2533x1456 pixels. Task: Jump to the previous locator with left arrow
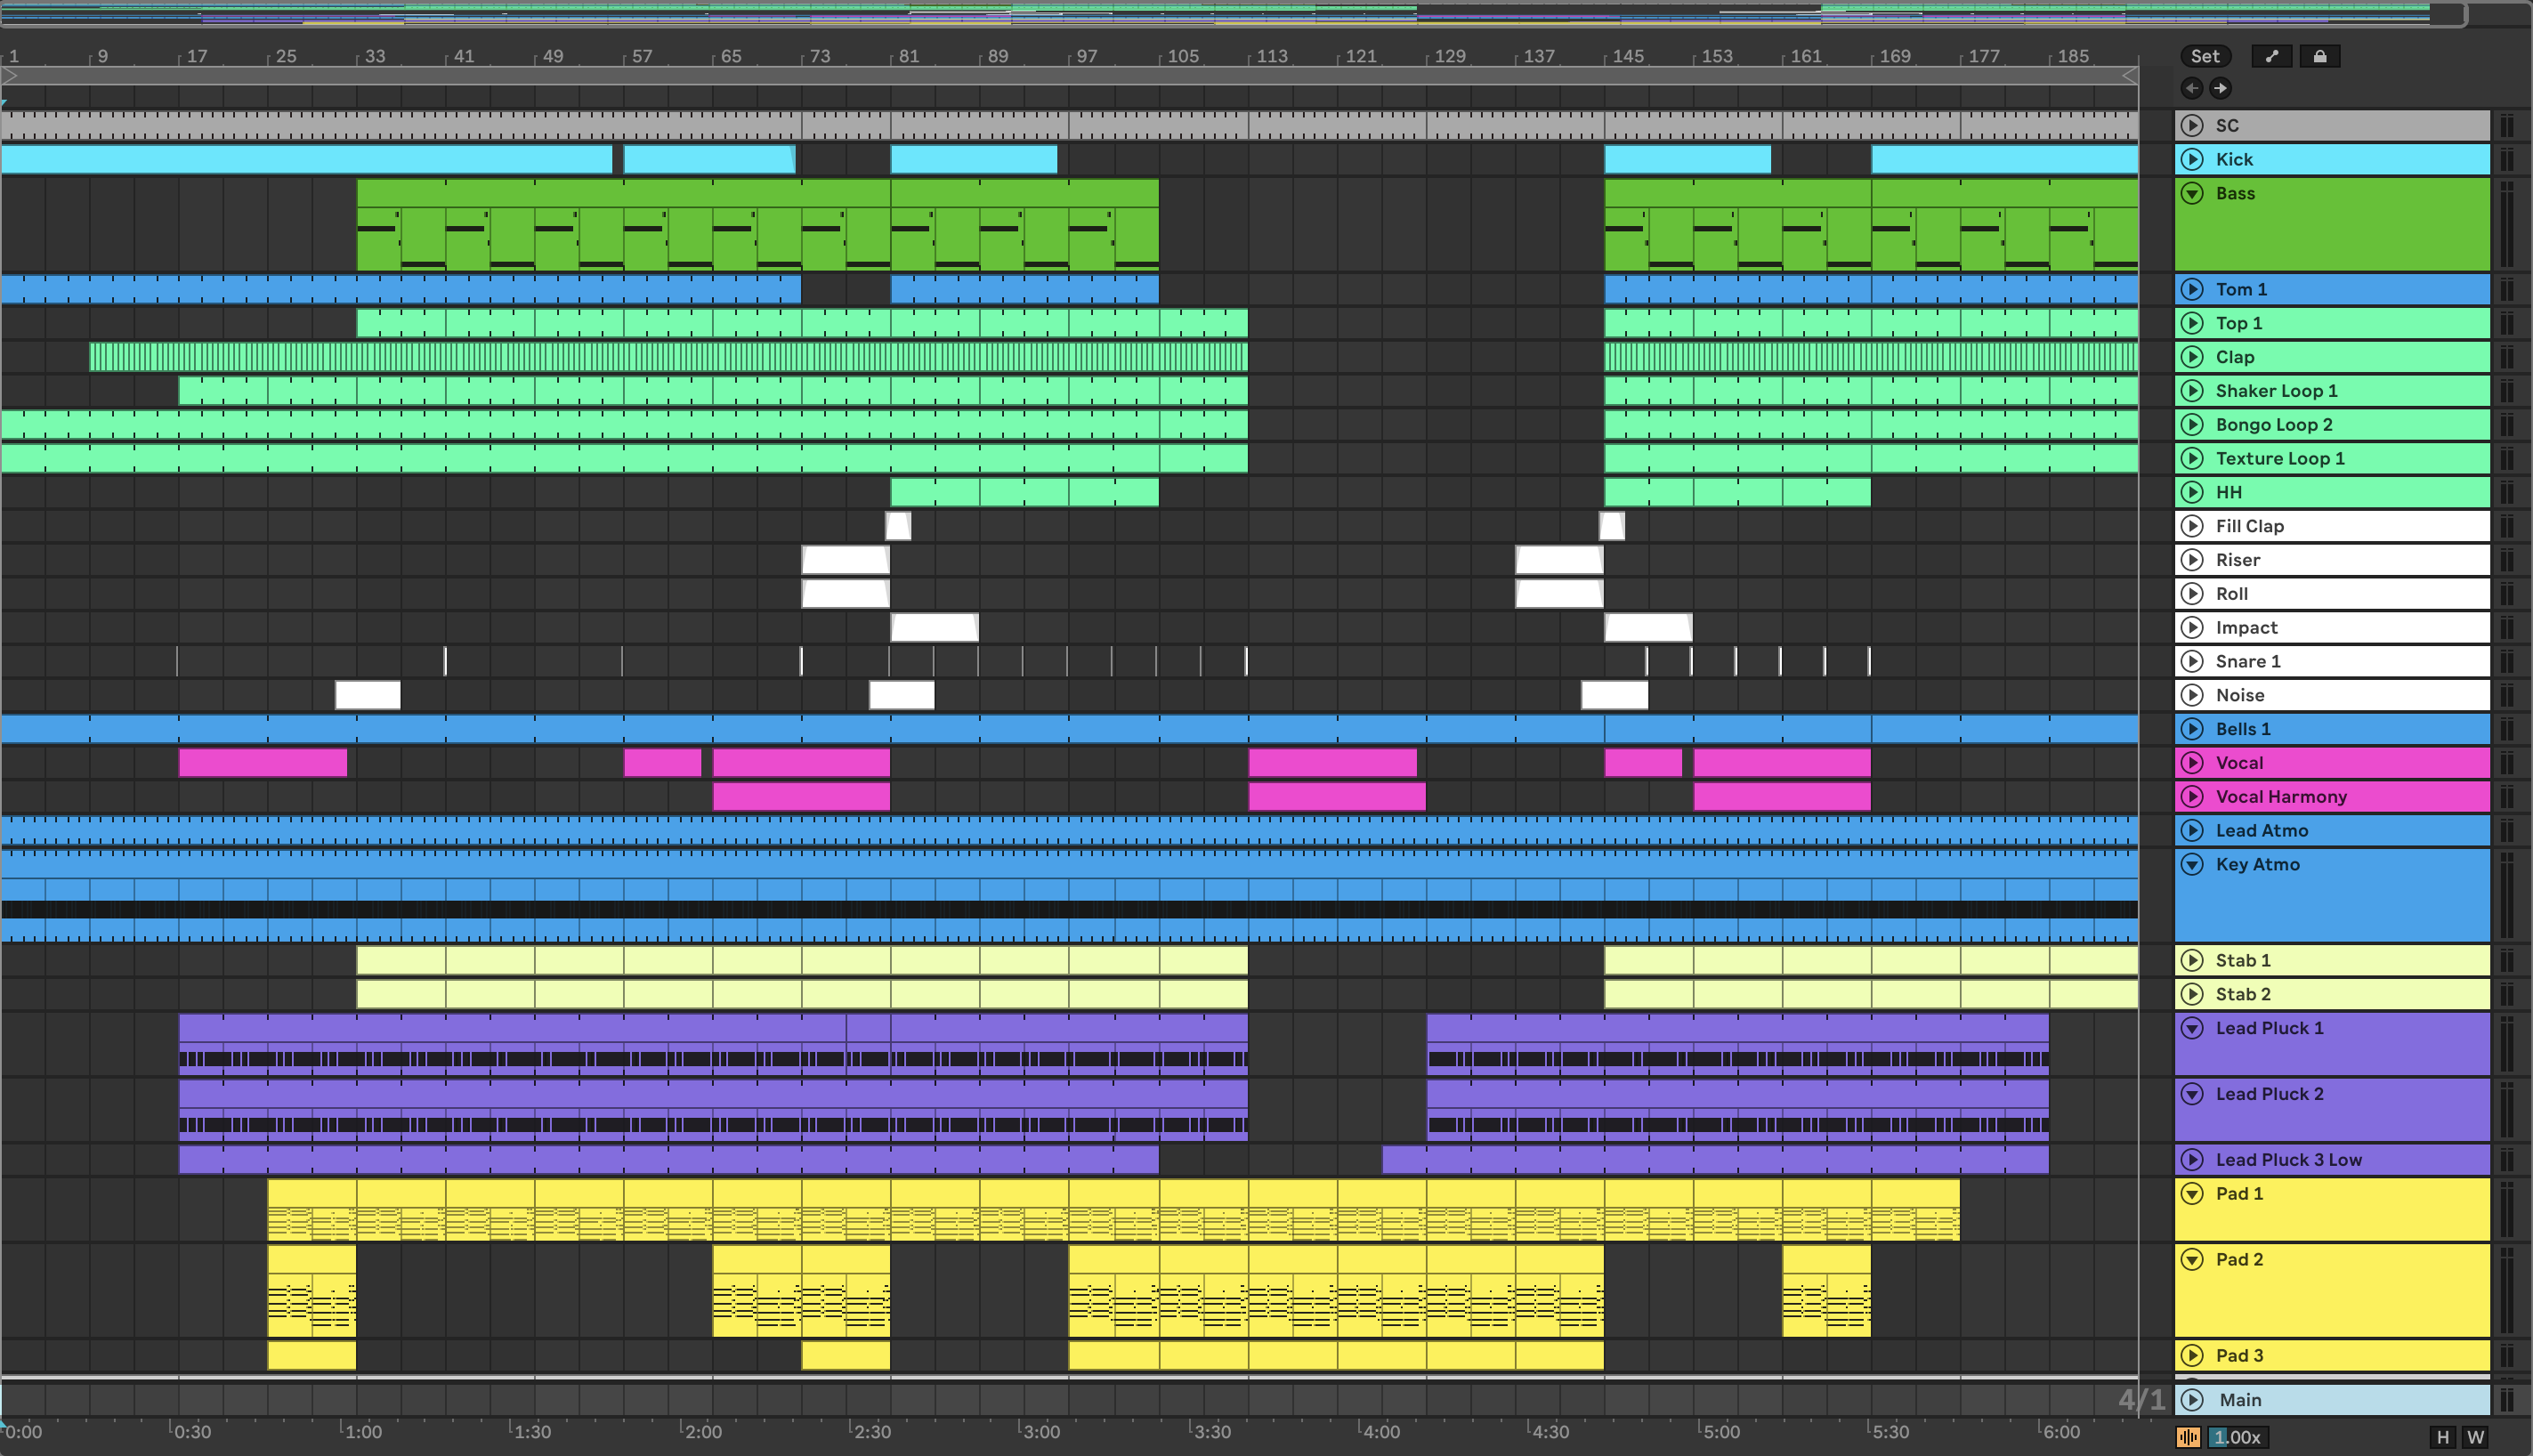(x=2191, y=88)
